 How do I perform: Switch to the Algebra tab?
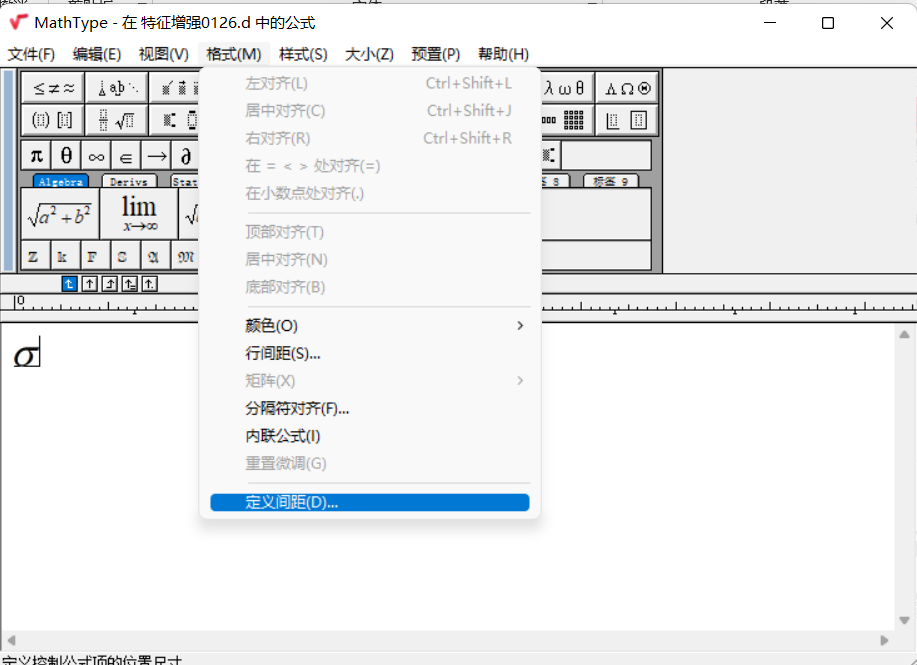click(x=61, y=181)
